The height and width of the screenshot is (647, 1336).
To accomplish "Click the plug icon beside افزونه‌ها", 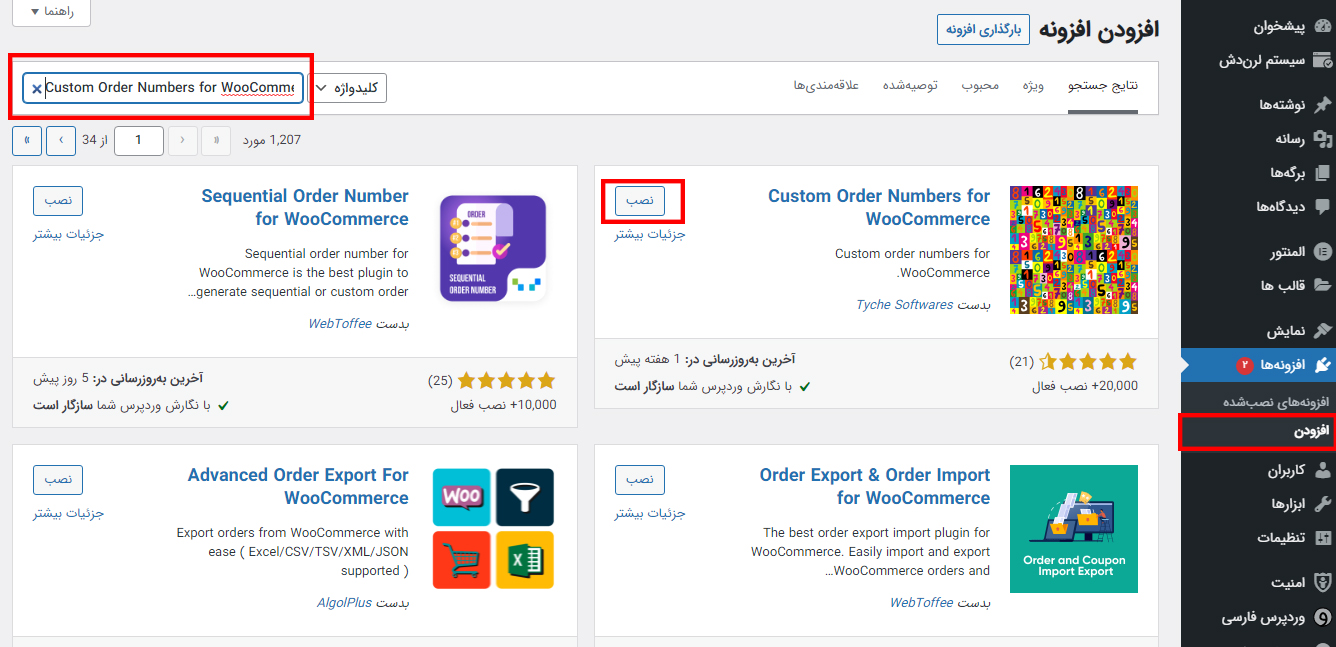I will pyautogui.click(x=1322, y=365).
